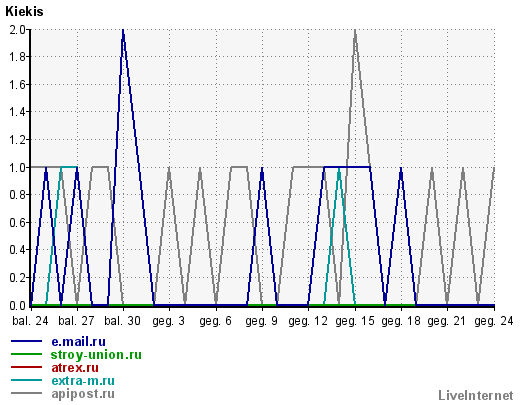Click the blue peak at bal. 30
520x405 pixels.
point(123,31)
